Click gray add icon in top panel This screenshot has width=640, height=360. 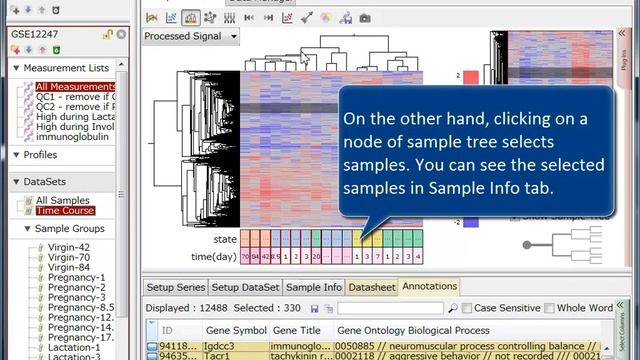(16, 10)
